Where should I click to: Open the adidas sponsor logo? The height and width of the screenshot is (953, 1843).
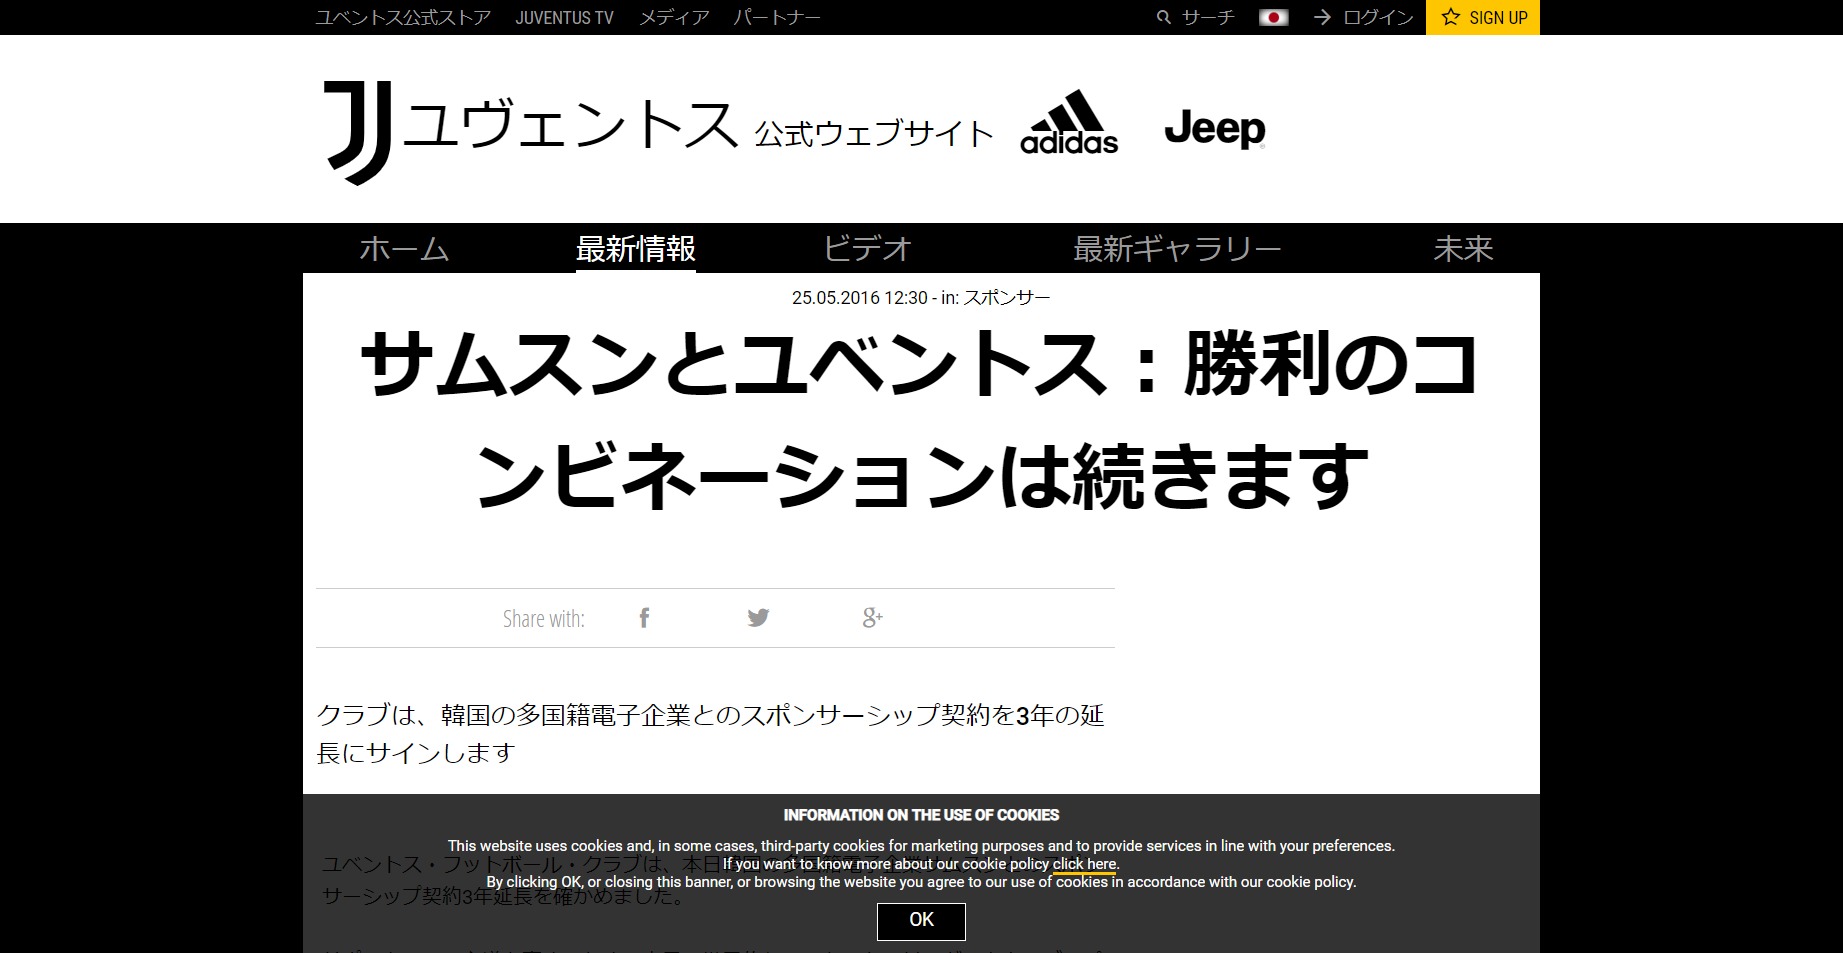(1069, 122)
